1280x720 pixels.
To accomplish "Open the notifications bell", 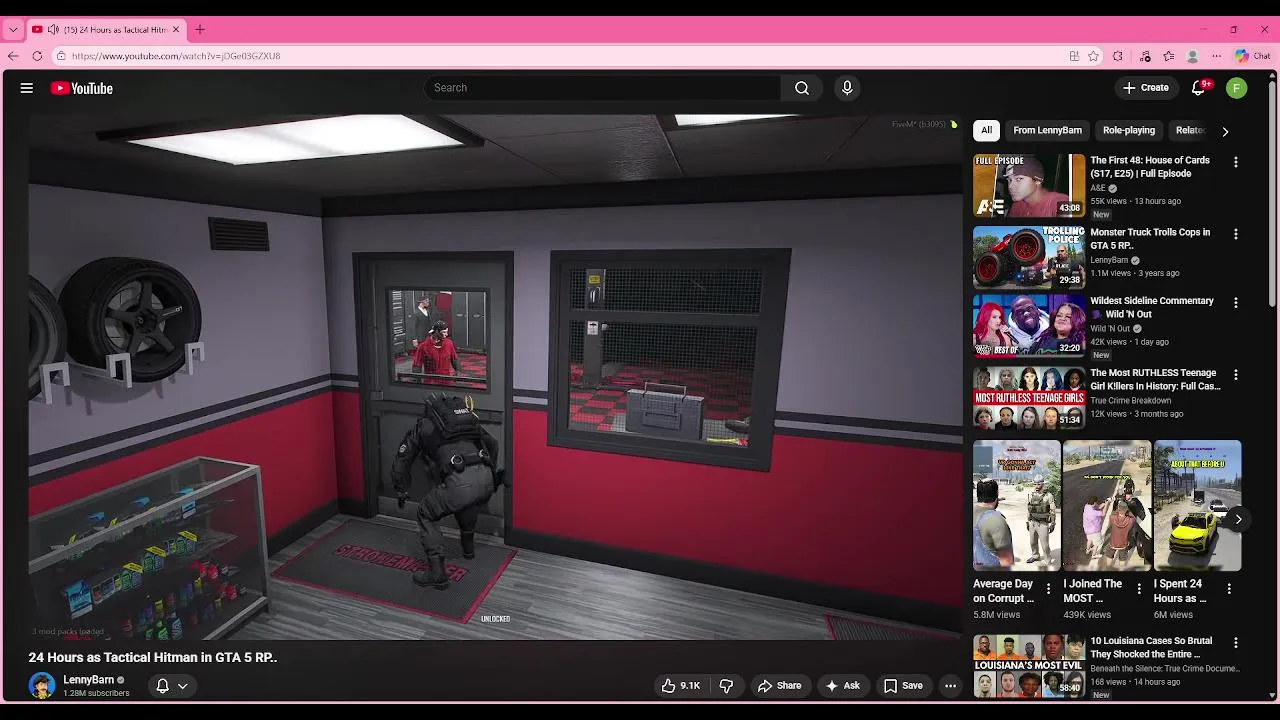I will (x=1198, y=88).
